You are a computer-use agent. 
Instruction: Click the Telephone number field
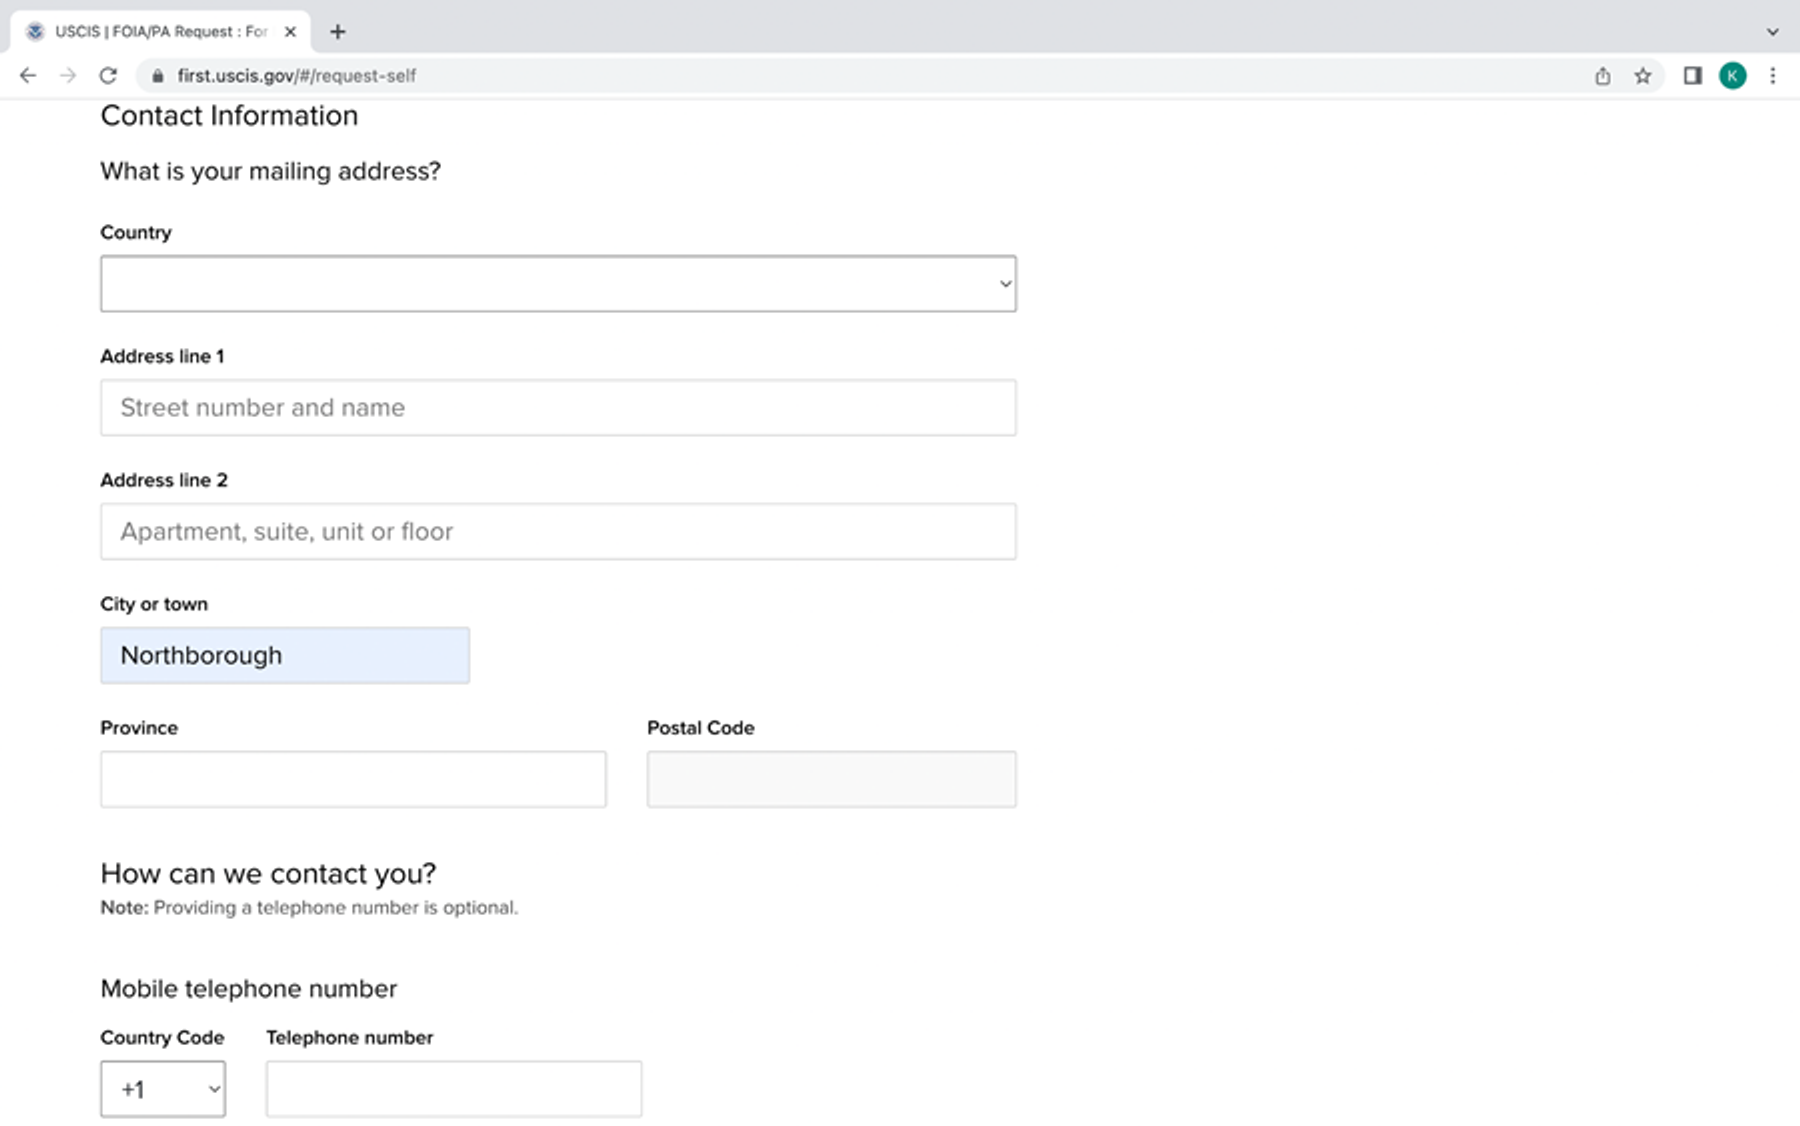pyautogui.click(x=454, y=1089)
